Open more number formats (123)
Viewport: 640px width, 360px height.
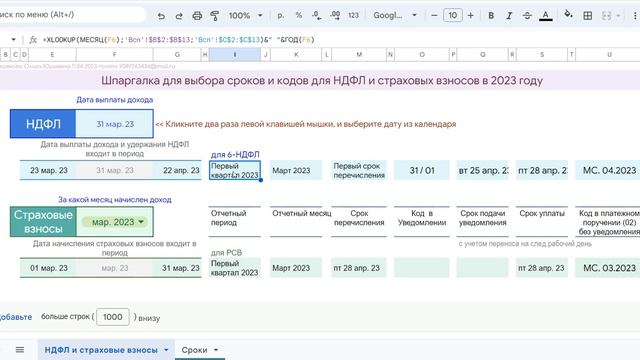(x=353, y=16)
